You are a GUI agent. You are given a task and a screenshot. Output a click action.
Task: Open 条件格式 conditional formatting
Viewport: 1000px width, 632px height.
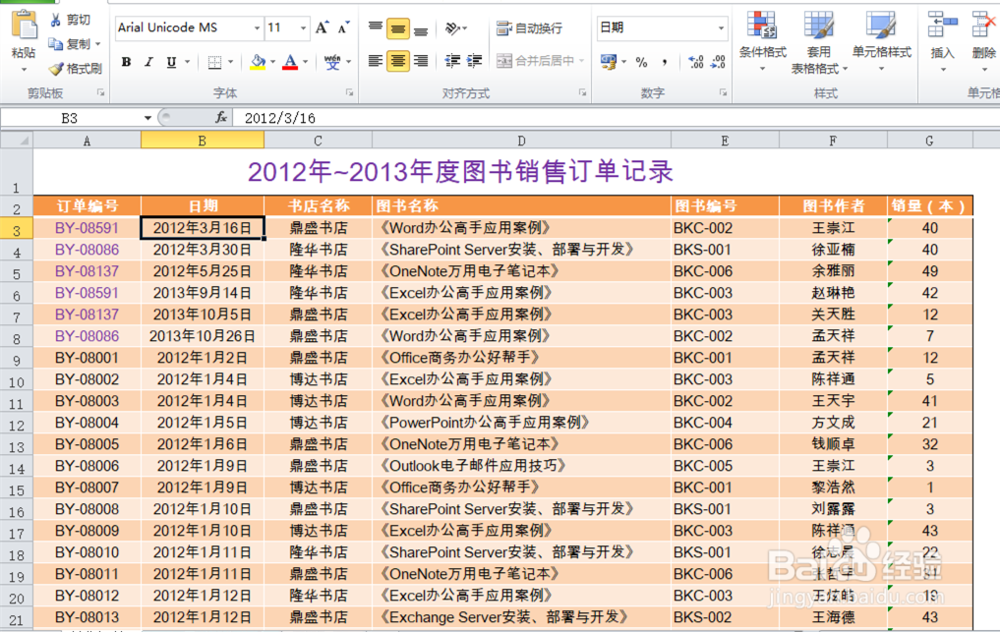(763, 41)
